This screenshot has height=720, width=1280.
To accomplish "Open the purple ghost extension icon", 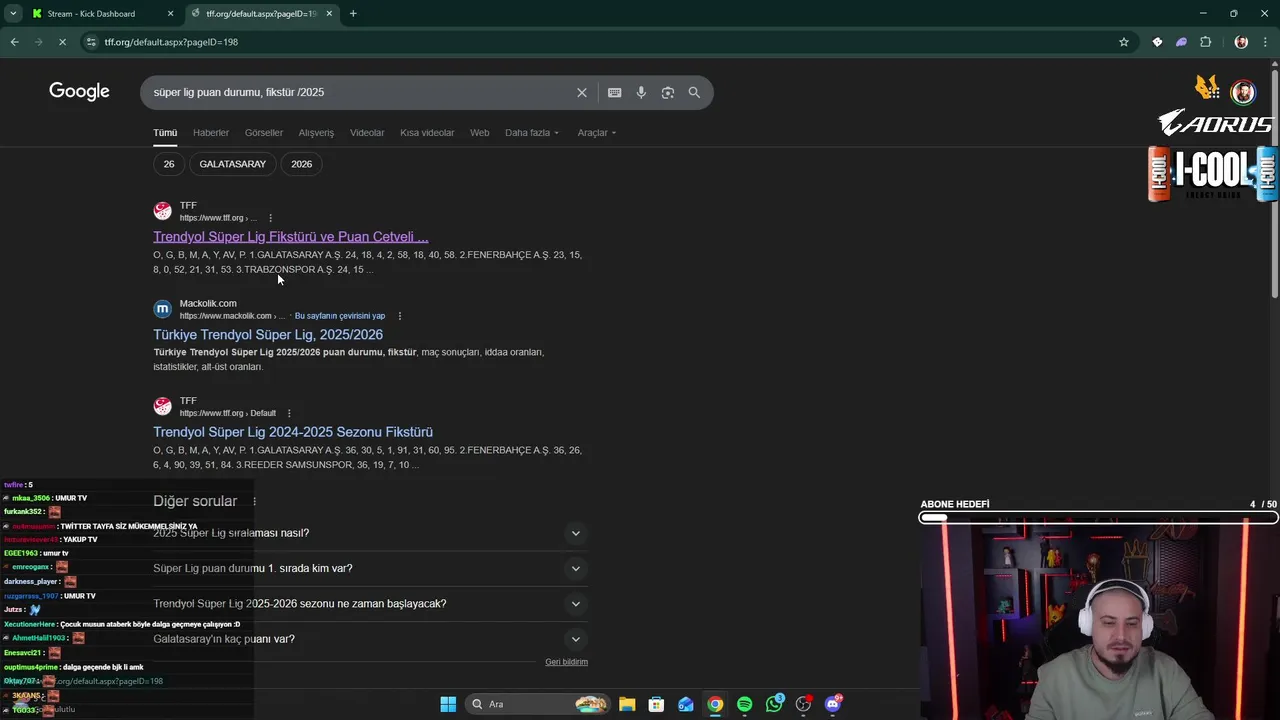I will 1181,42.
